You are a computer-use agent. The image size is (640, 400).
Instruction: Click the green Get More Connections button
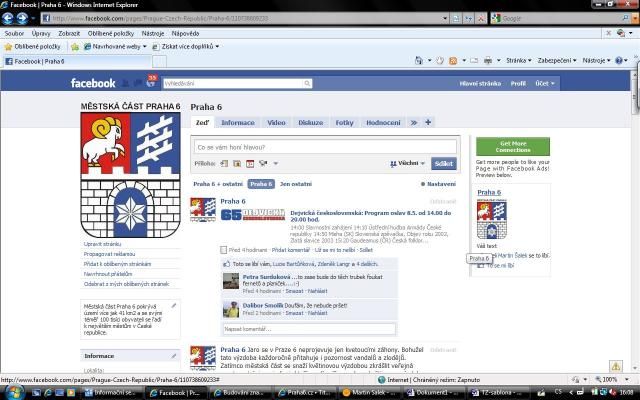click(513, 147)
